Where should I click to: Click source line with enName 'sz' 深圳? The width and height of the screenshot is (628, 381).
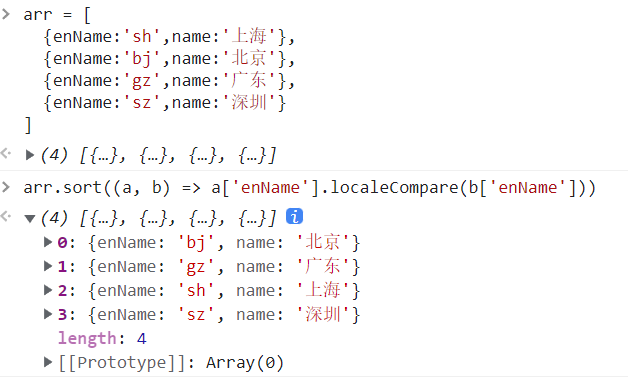(x=164, y=103)
